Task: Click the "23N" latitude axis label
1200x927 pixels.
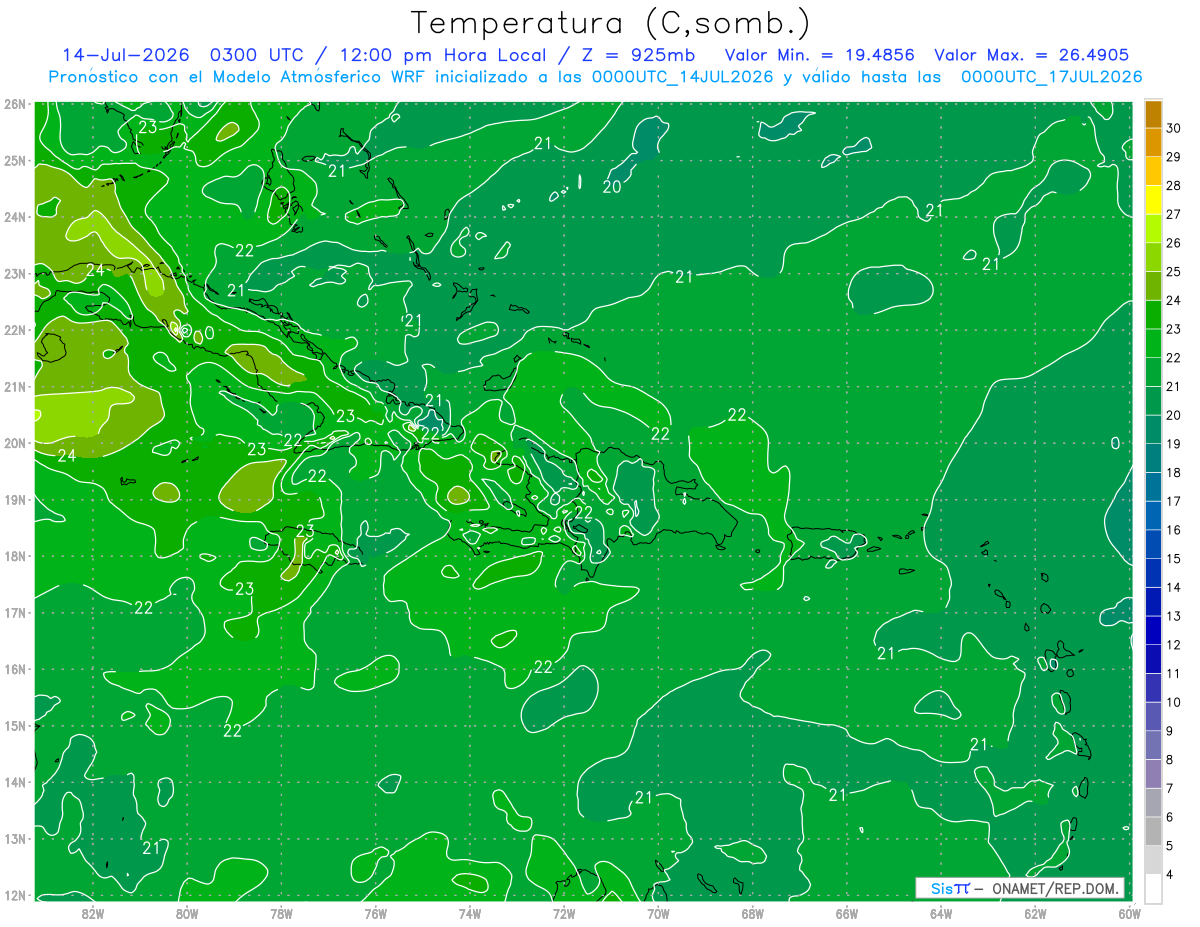Action: pos(14,273)
